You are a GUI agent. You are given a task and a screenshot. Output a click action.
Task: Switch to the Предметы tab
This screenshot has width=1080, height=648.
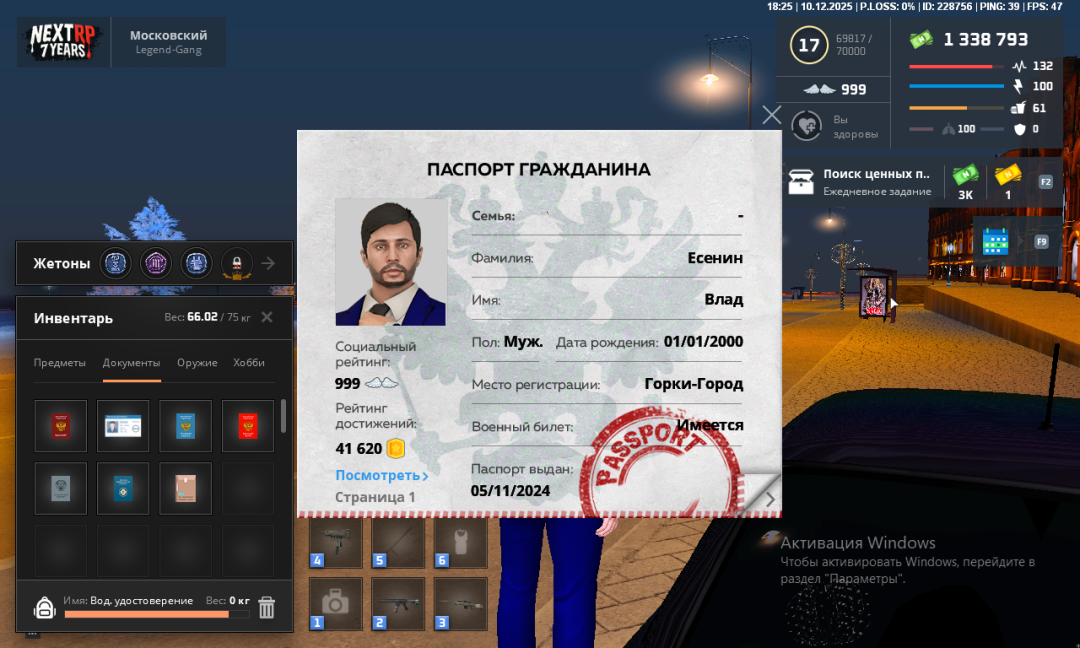[60, 363]
